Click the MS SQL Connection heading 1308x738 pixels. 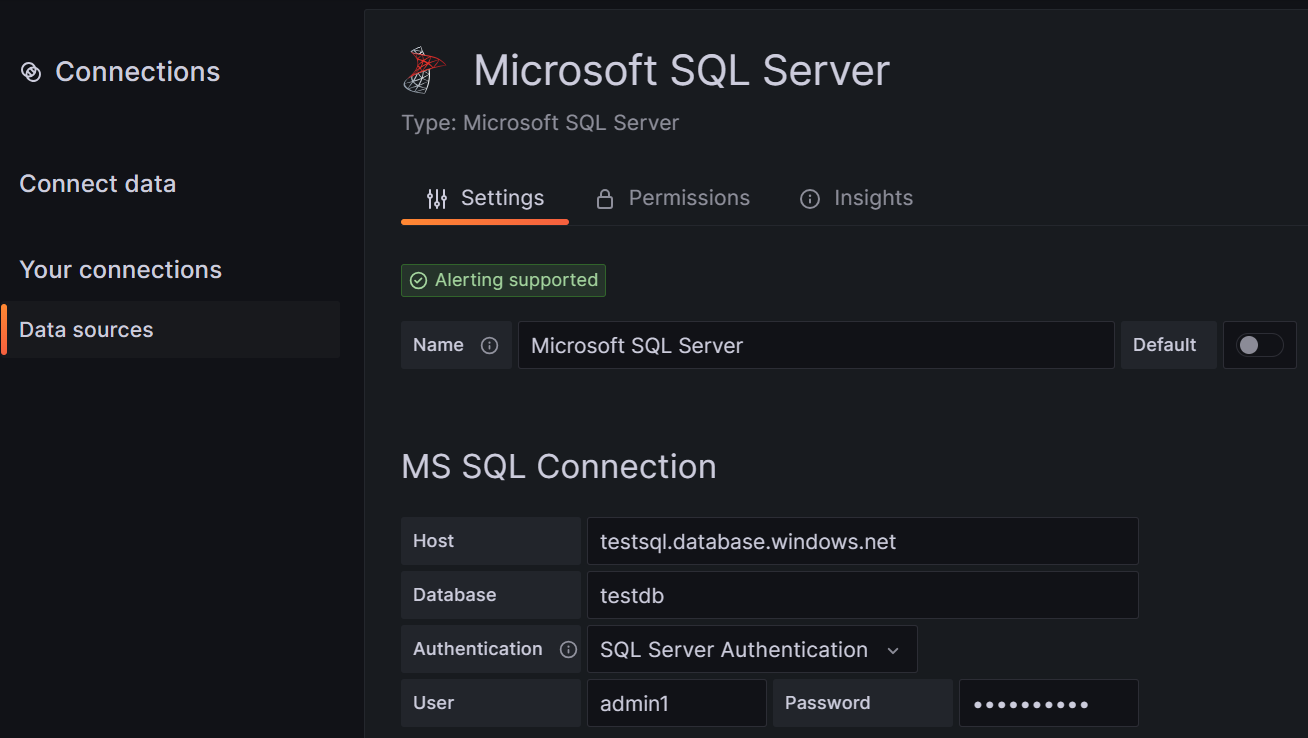point(559,467)
